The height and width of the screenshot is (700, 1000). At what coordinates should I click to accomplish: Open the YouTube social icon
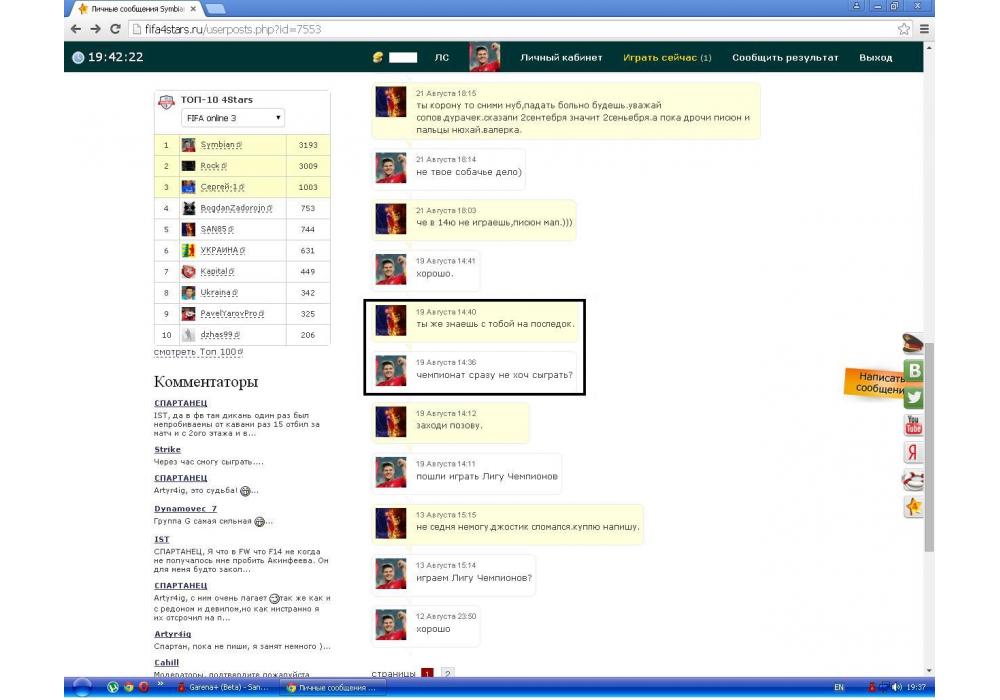pos(914,425)
